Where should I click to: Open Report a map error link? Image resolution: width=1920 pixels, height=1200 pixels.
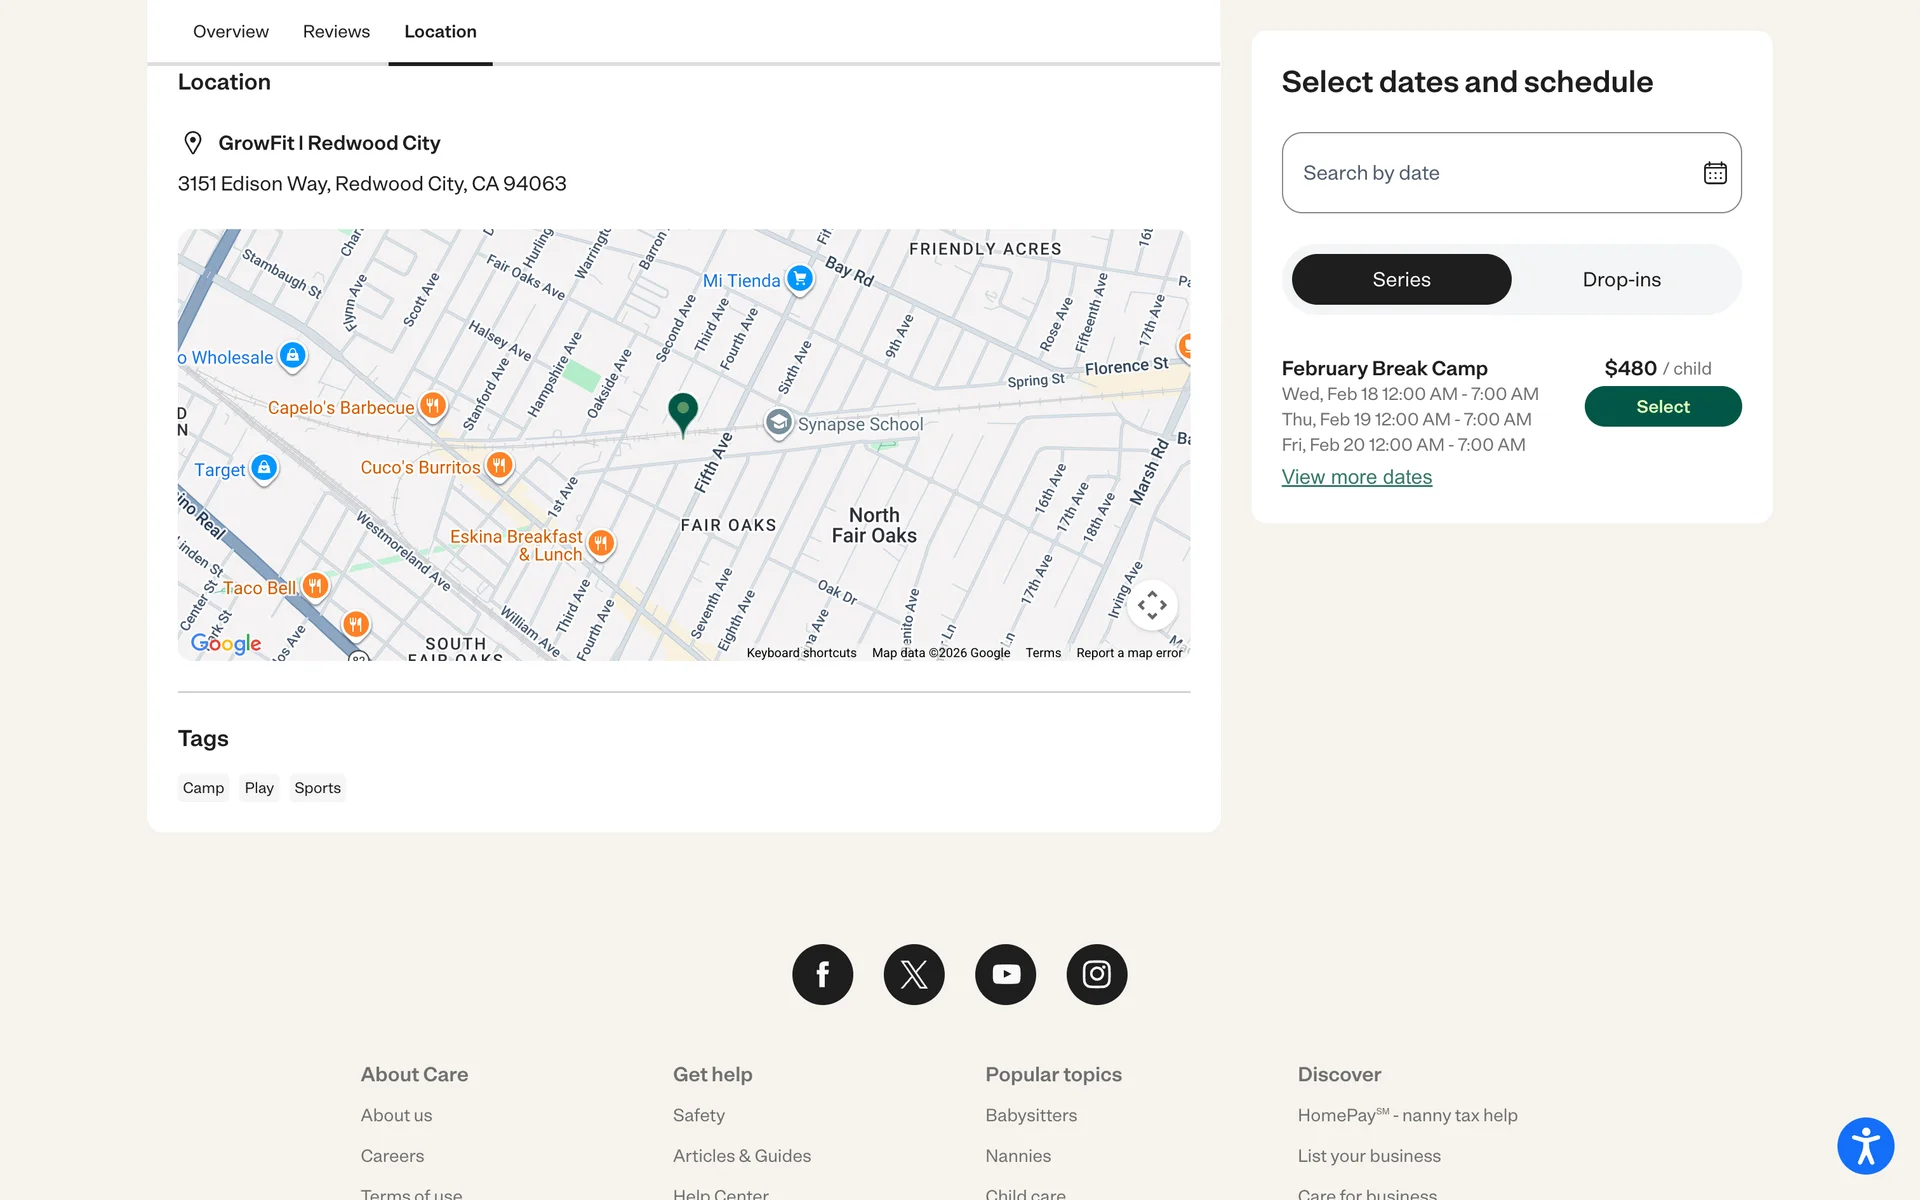1129,653
